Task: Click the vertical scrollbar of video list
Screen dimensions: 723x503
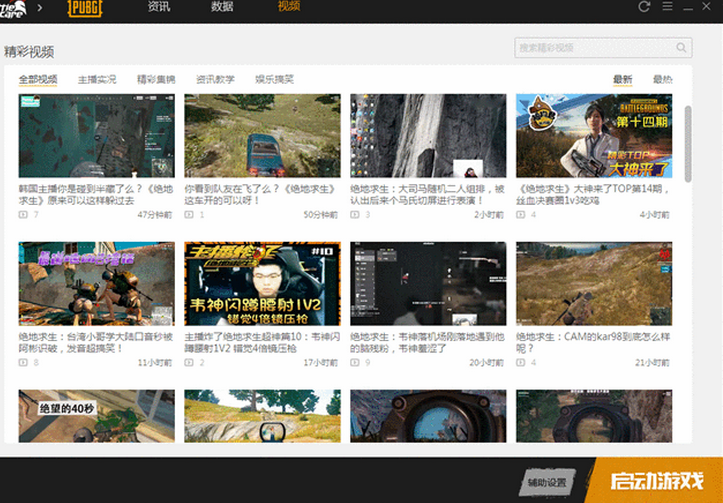Action: (x=688, y=144)
